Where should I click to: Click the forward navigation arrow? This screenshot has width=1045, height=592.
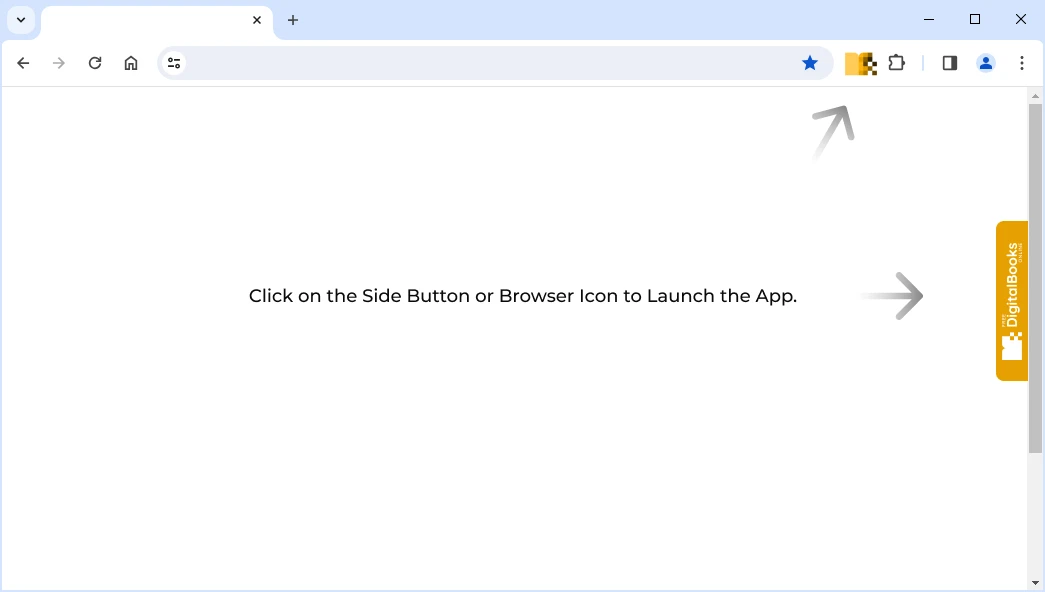pyautogui.click(x=59, y=62)
